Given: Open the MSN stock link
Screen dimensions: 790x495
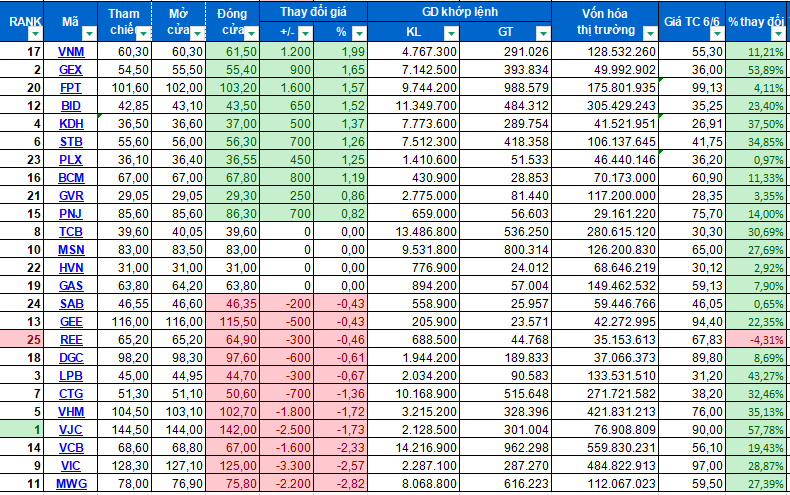Looking at the screenshot, I should pos(71,250).
